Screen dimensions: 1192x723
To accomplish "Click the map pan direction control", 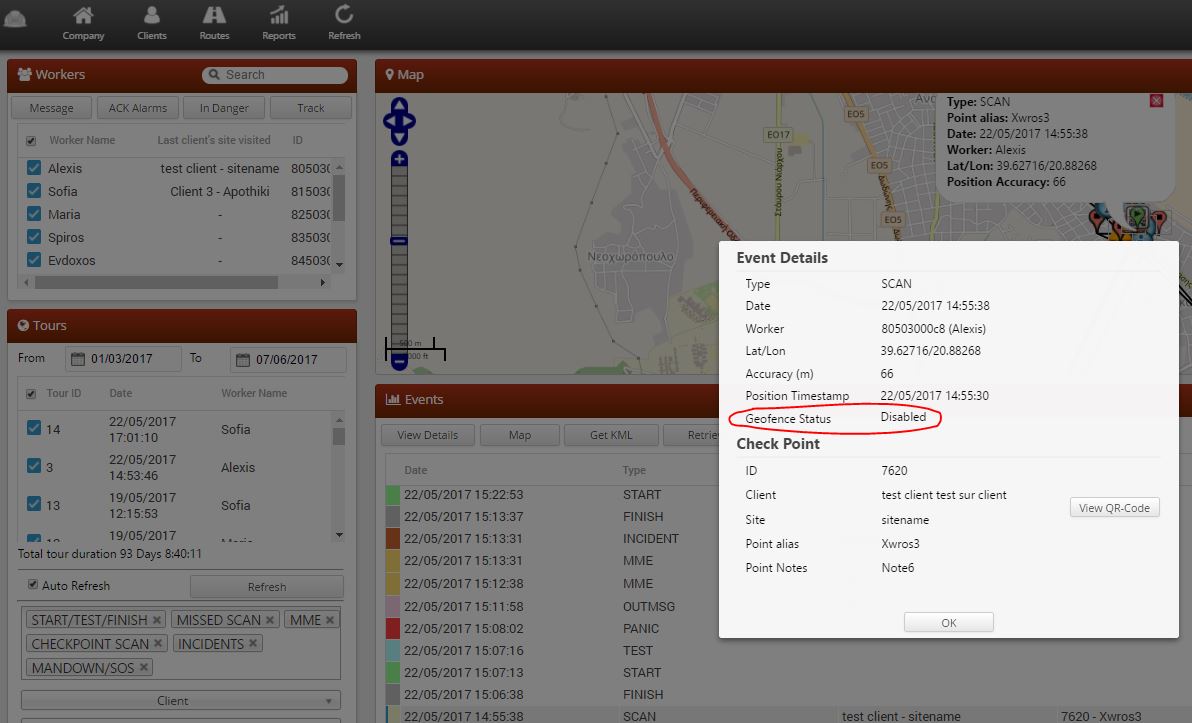I will [399, 121].
